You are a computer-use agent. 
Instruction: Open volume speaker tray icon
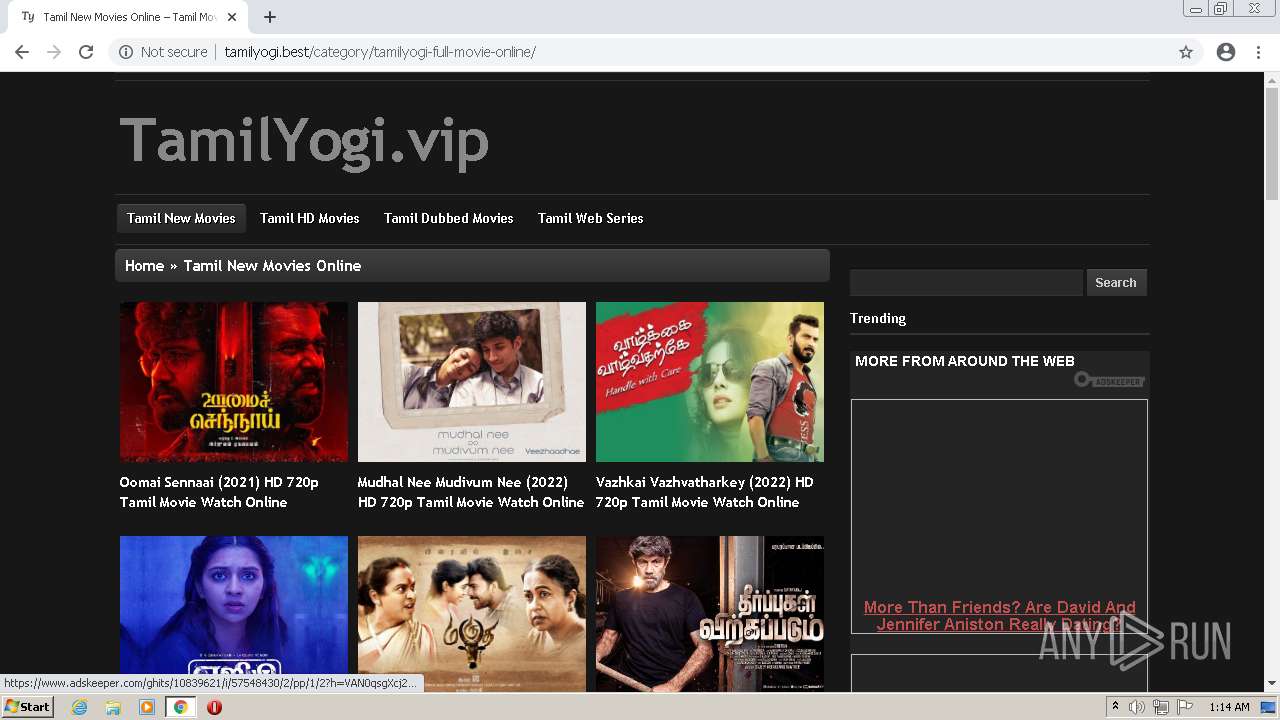click(x=1137, y=707)
